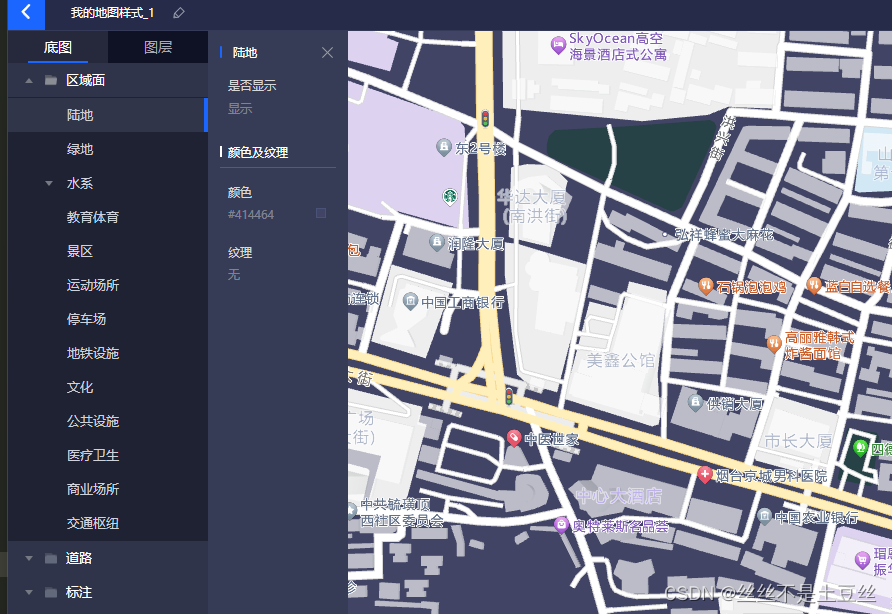Click the 中共毓璜顶 government marker

352,510
